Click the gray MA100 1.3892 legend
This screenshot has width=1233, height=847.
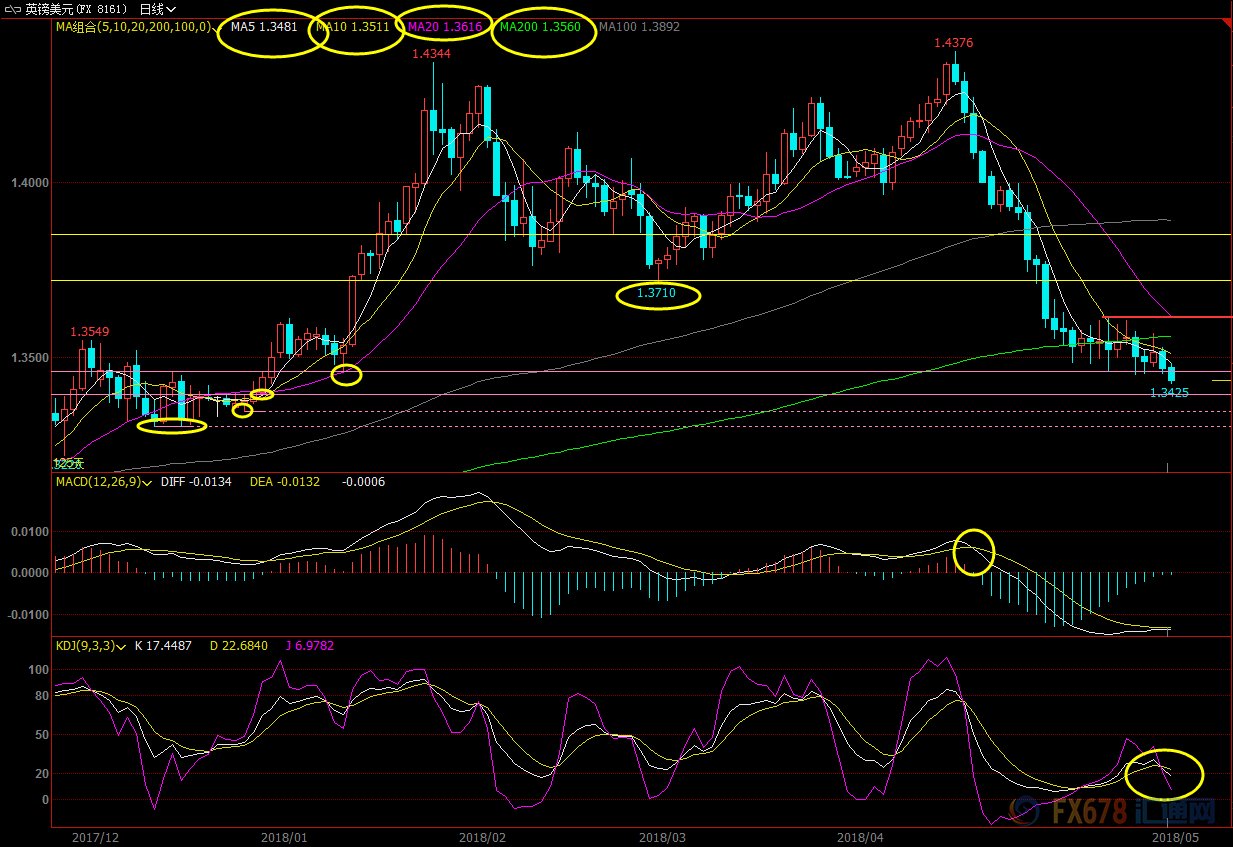pos(639,27)
